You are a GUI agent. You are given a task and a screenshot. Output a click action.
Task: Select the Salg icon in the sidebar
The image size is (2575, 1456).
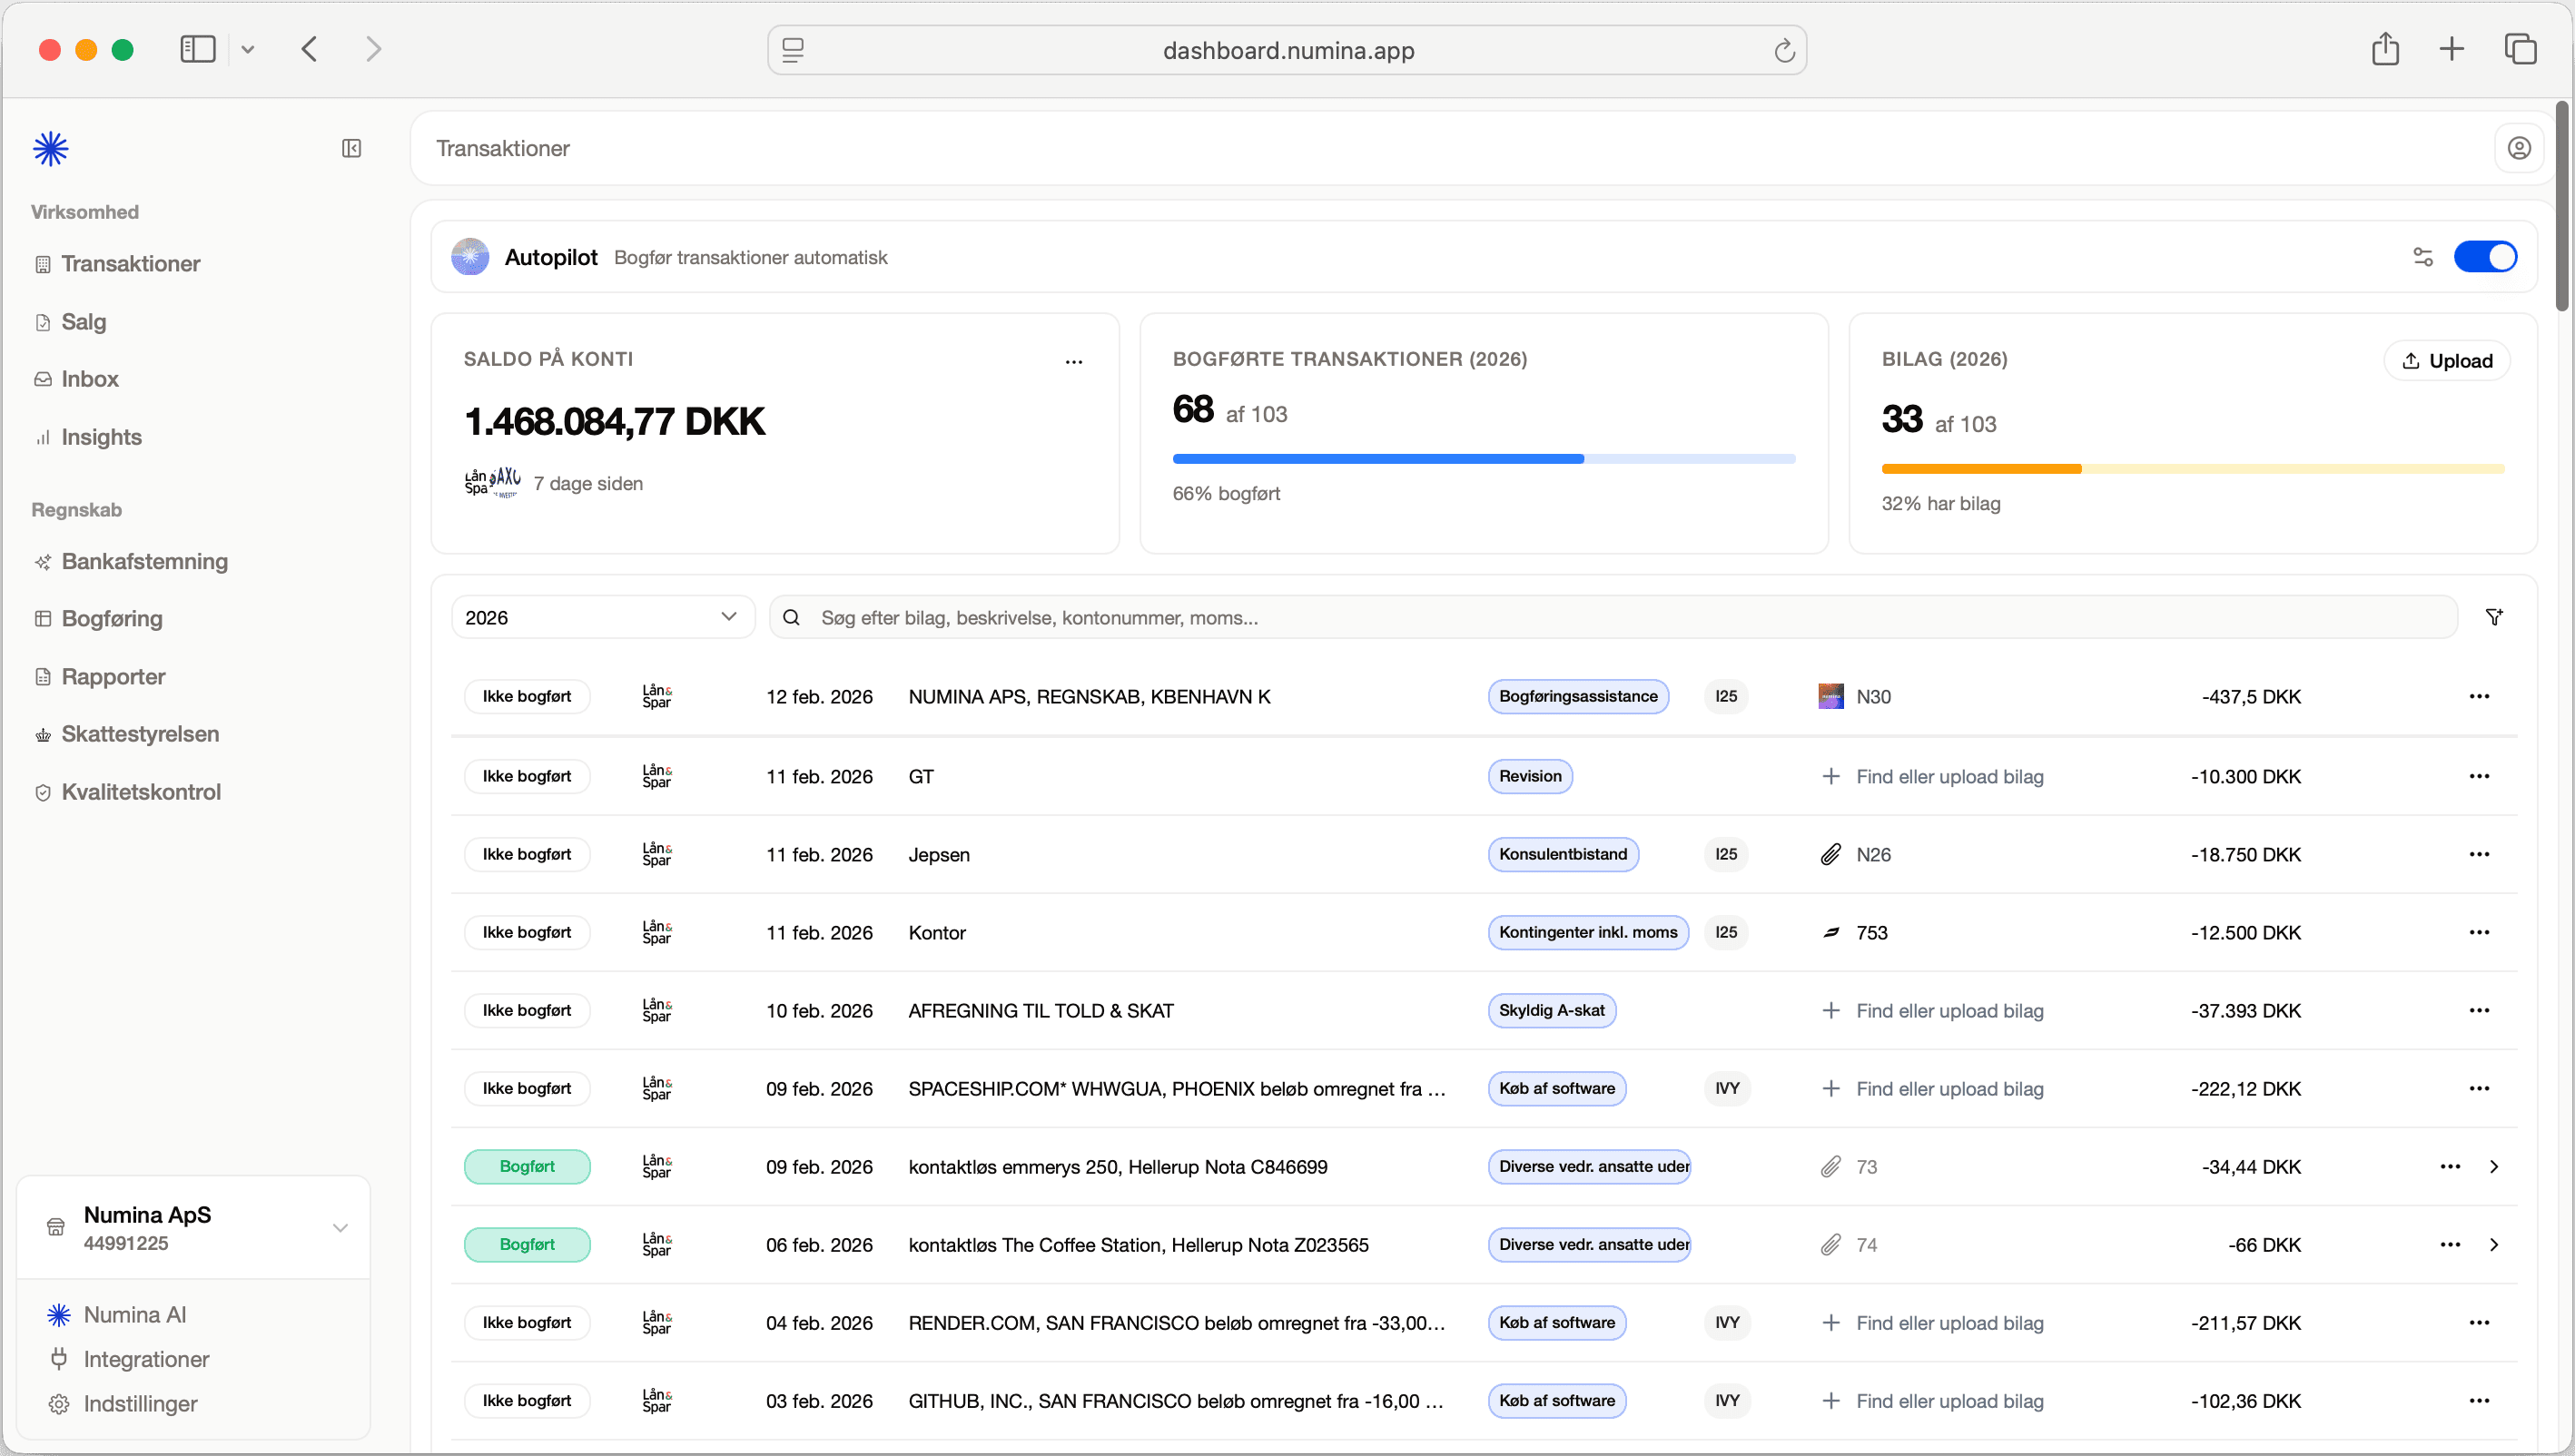point(41,321)
